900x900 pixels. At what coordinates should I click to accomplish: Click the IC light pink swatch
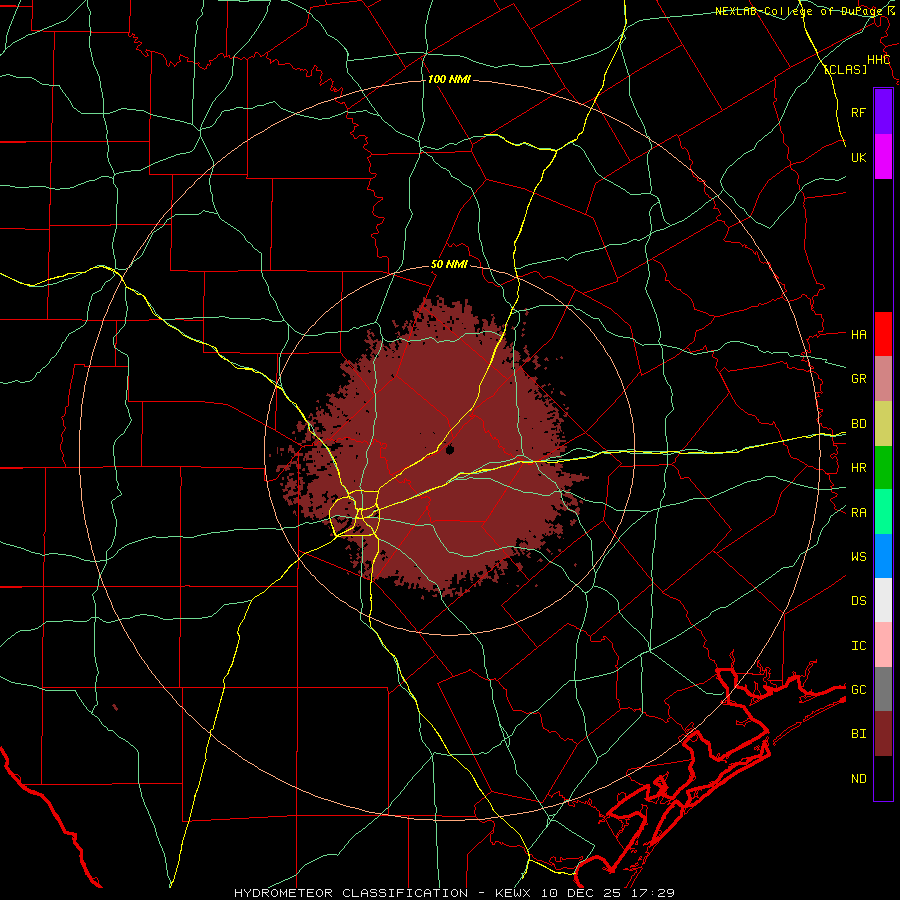point(883,645)
